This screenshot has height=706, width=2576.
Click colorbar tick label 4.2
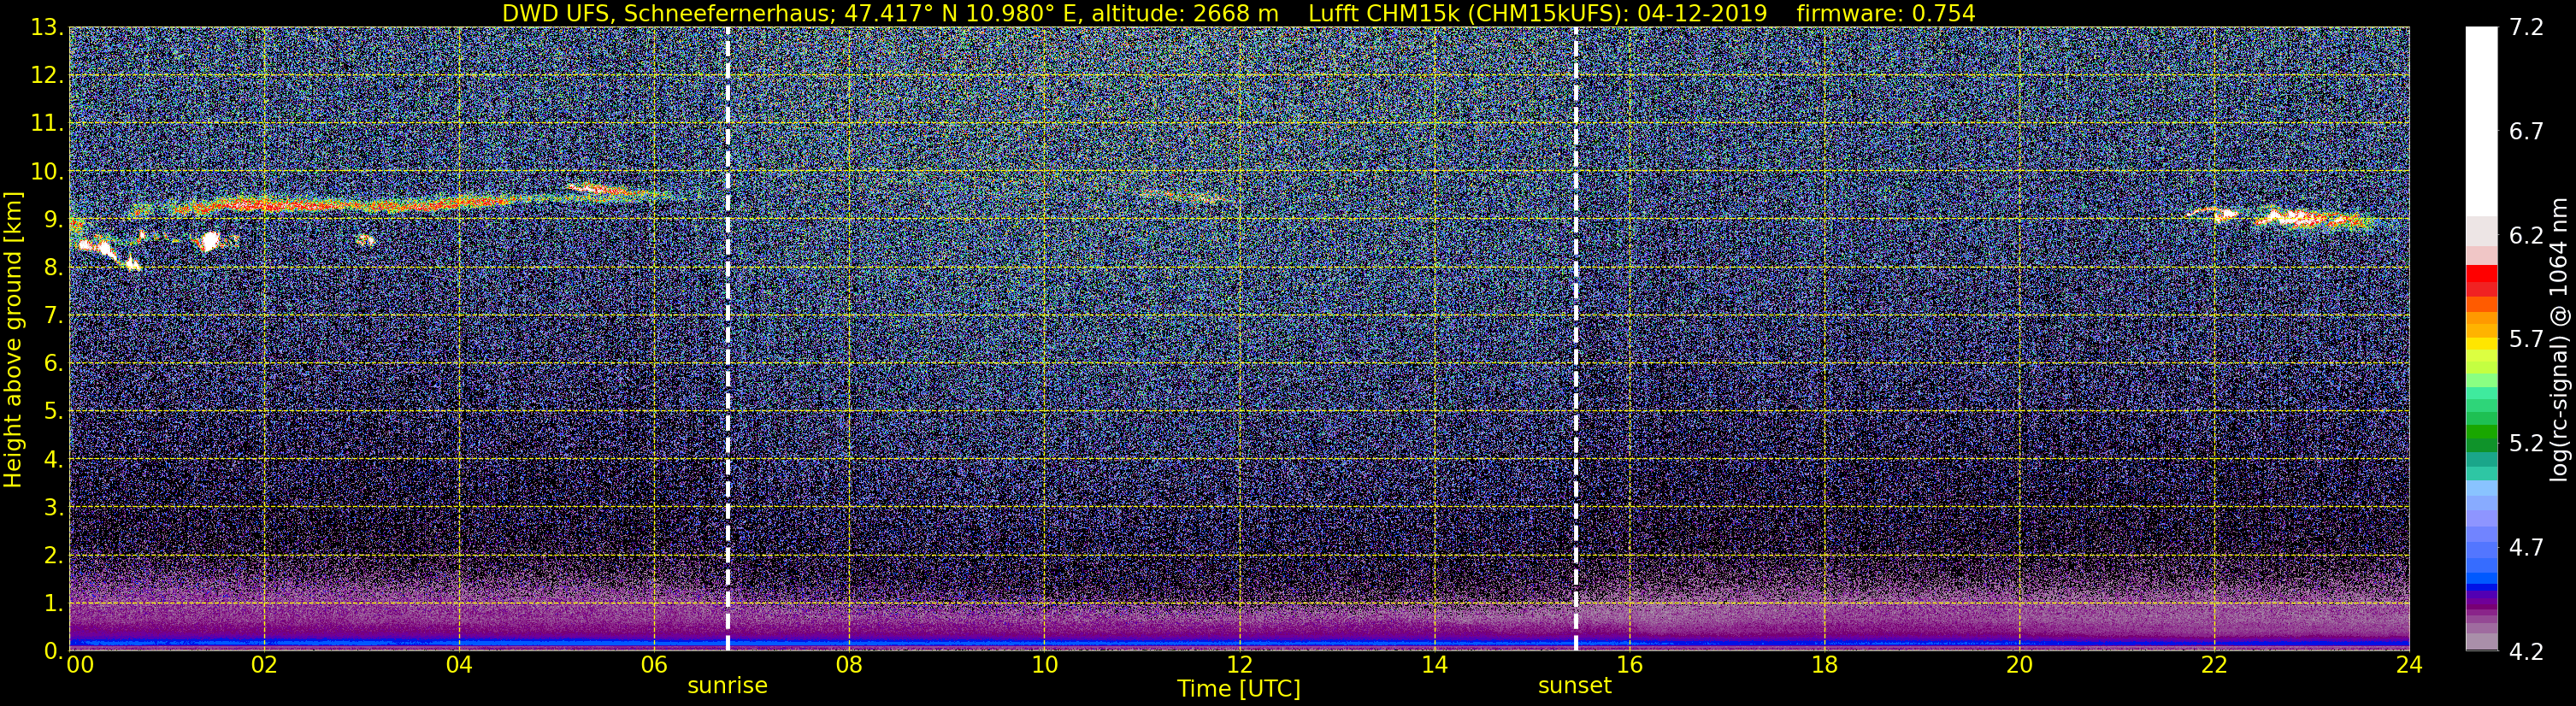(x=2526, y=652)
